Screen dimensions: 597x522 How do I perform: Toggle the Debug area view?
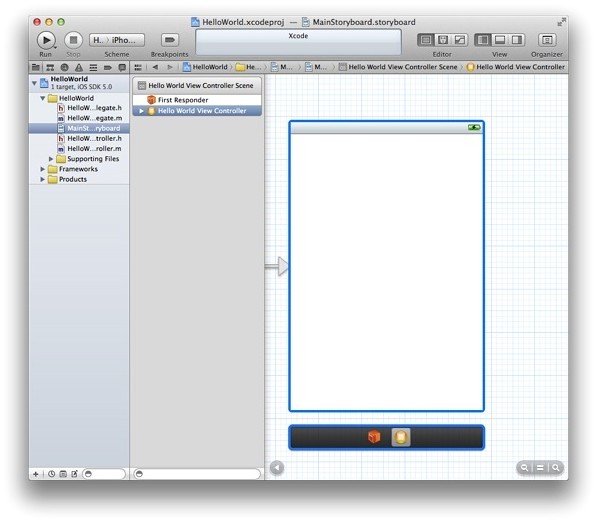tap(500, 40)
